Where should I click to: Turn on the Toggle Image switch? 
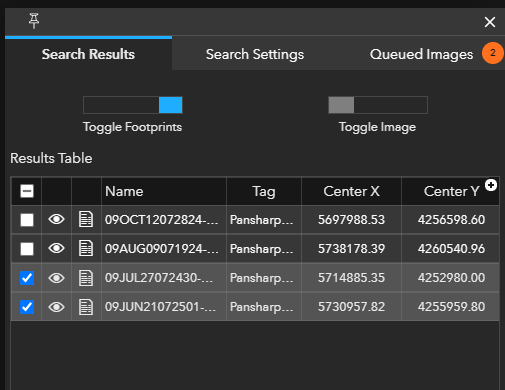tap(378, 105)
